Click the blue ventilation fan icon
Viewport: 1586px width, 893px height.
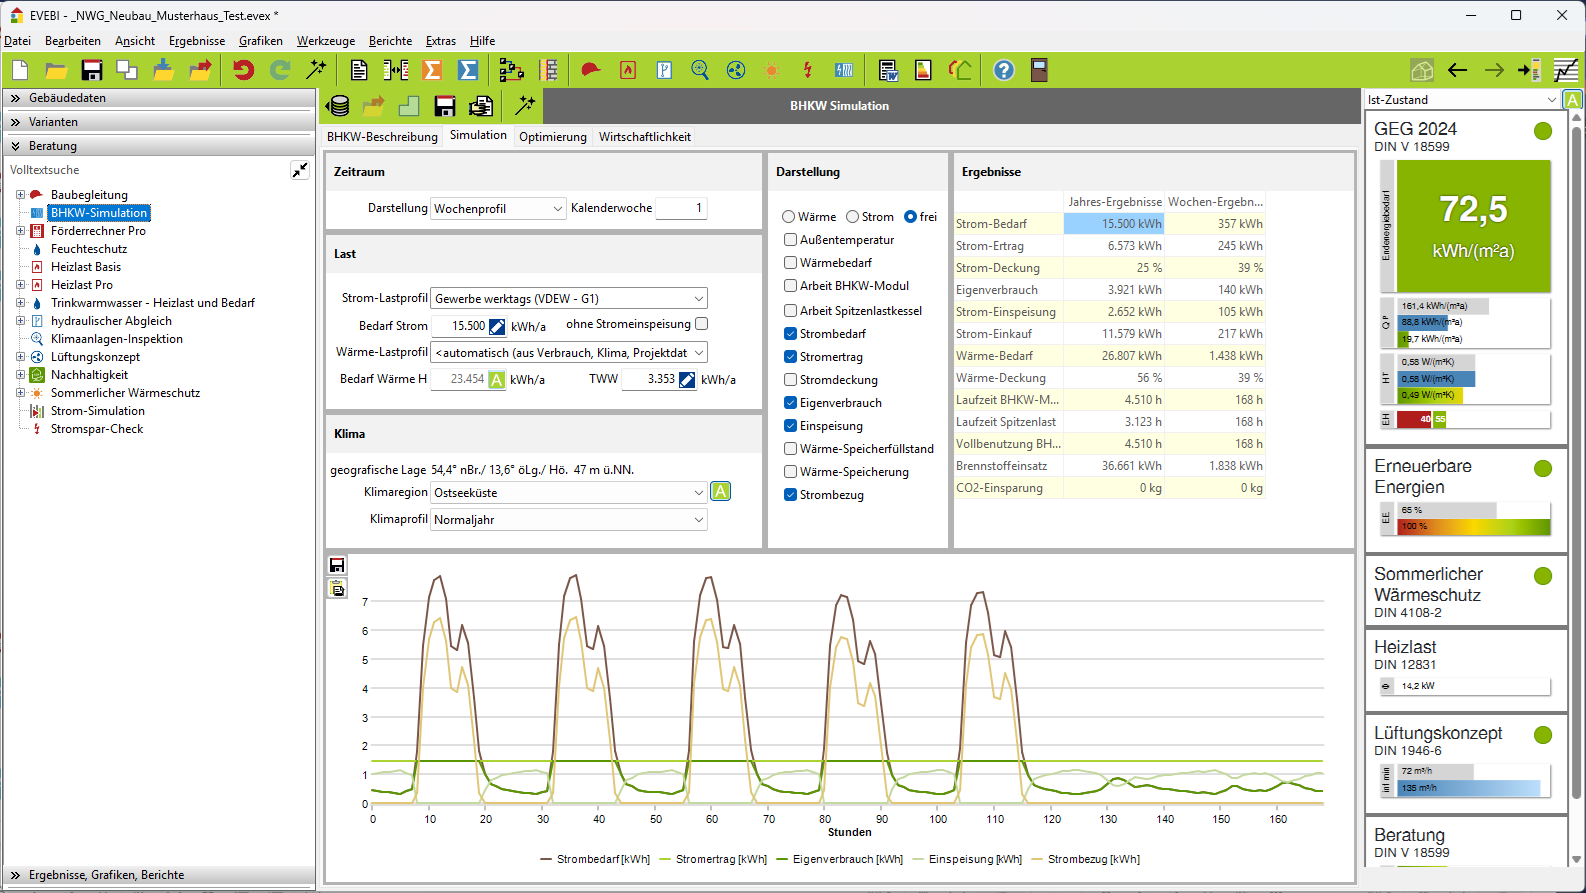[x=736, y=70]
